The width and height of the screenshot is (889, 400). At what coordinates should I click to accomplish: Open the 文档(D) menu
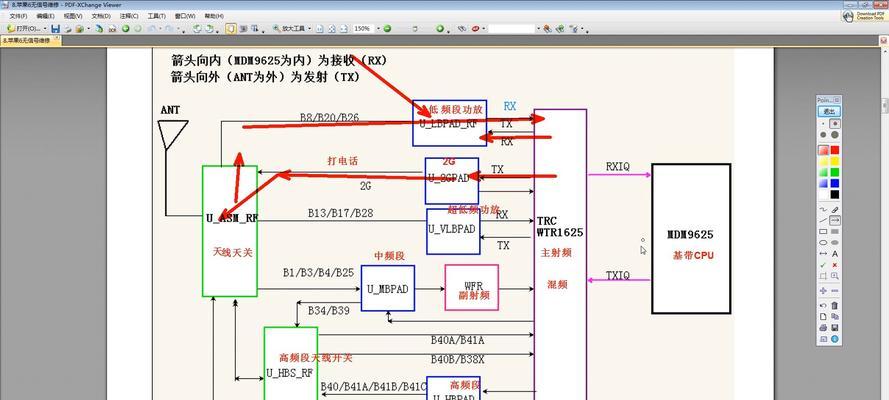click(x=101, y=16)
